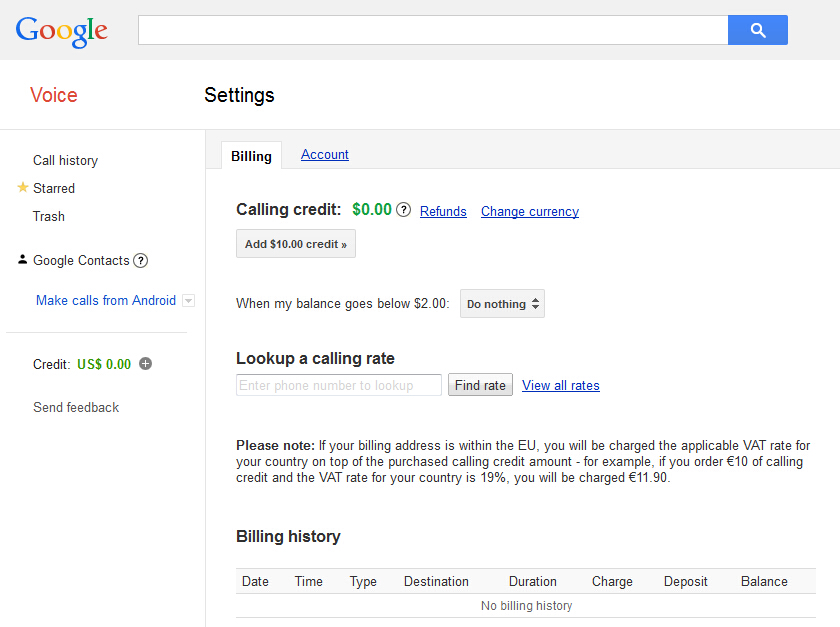
Task: Open the Refunds link
Action: coord(443,211)
